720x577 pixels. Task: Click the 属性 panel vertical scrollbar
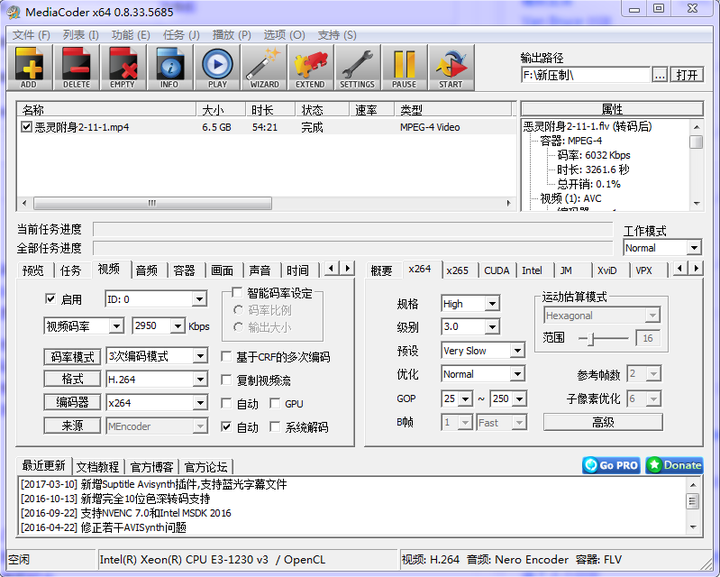coord(697,165)
